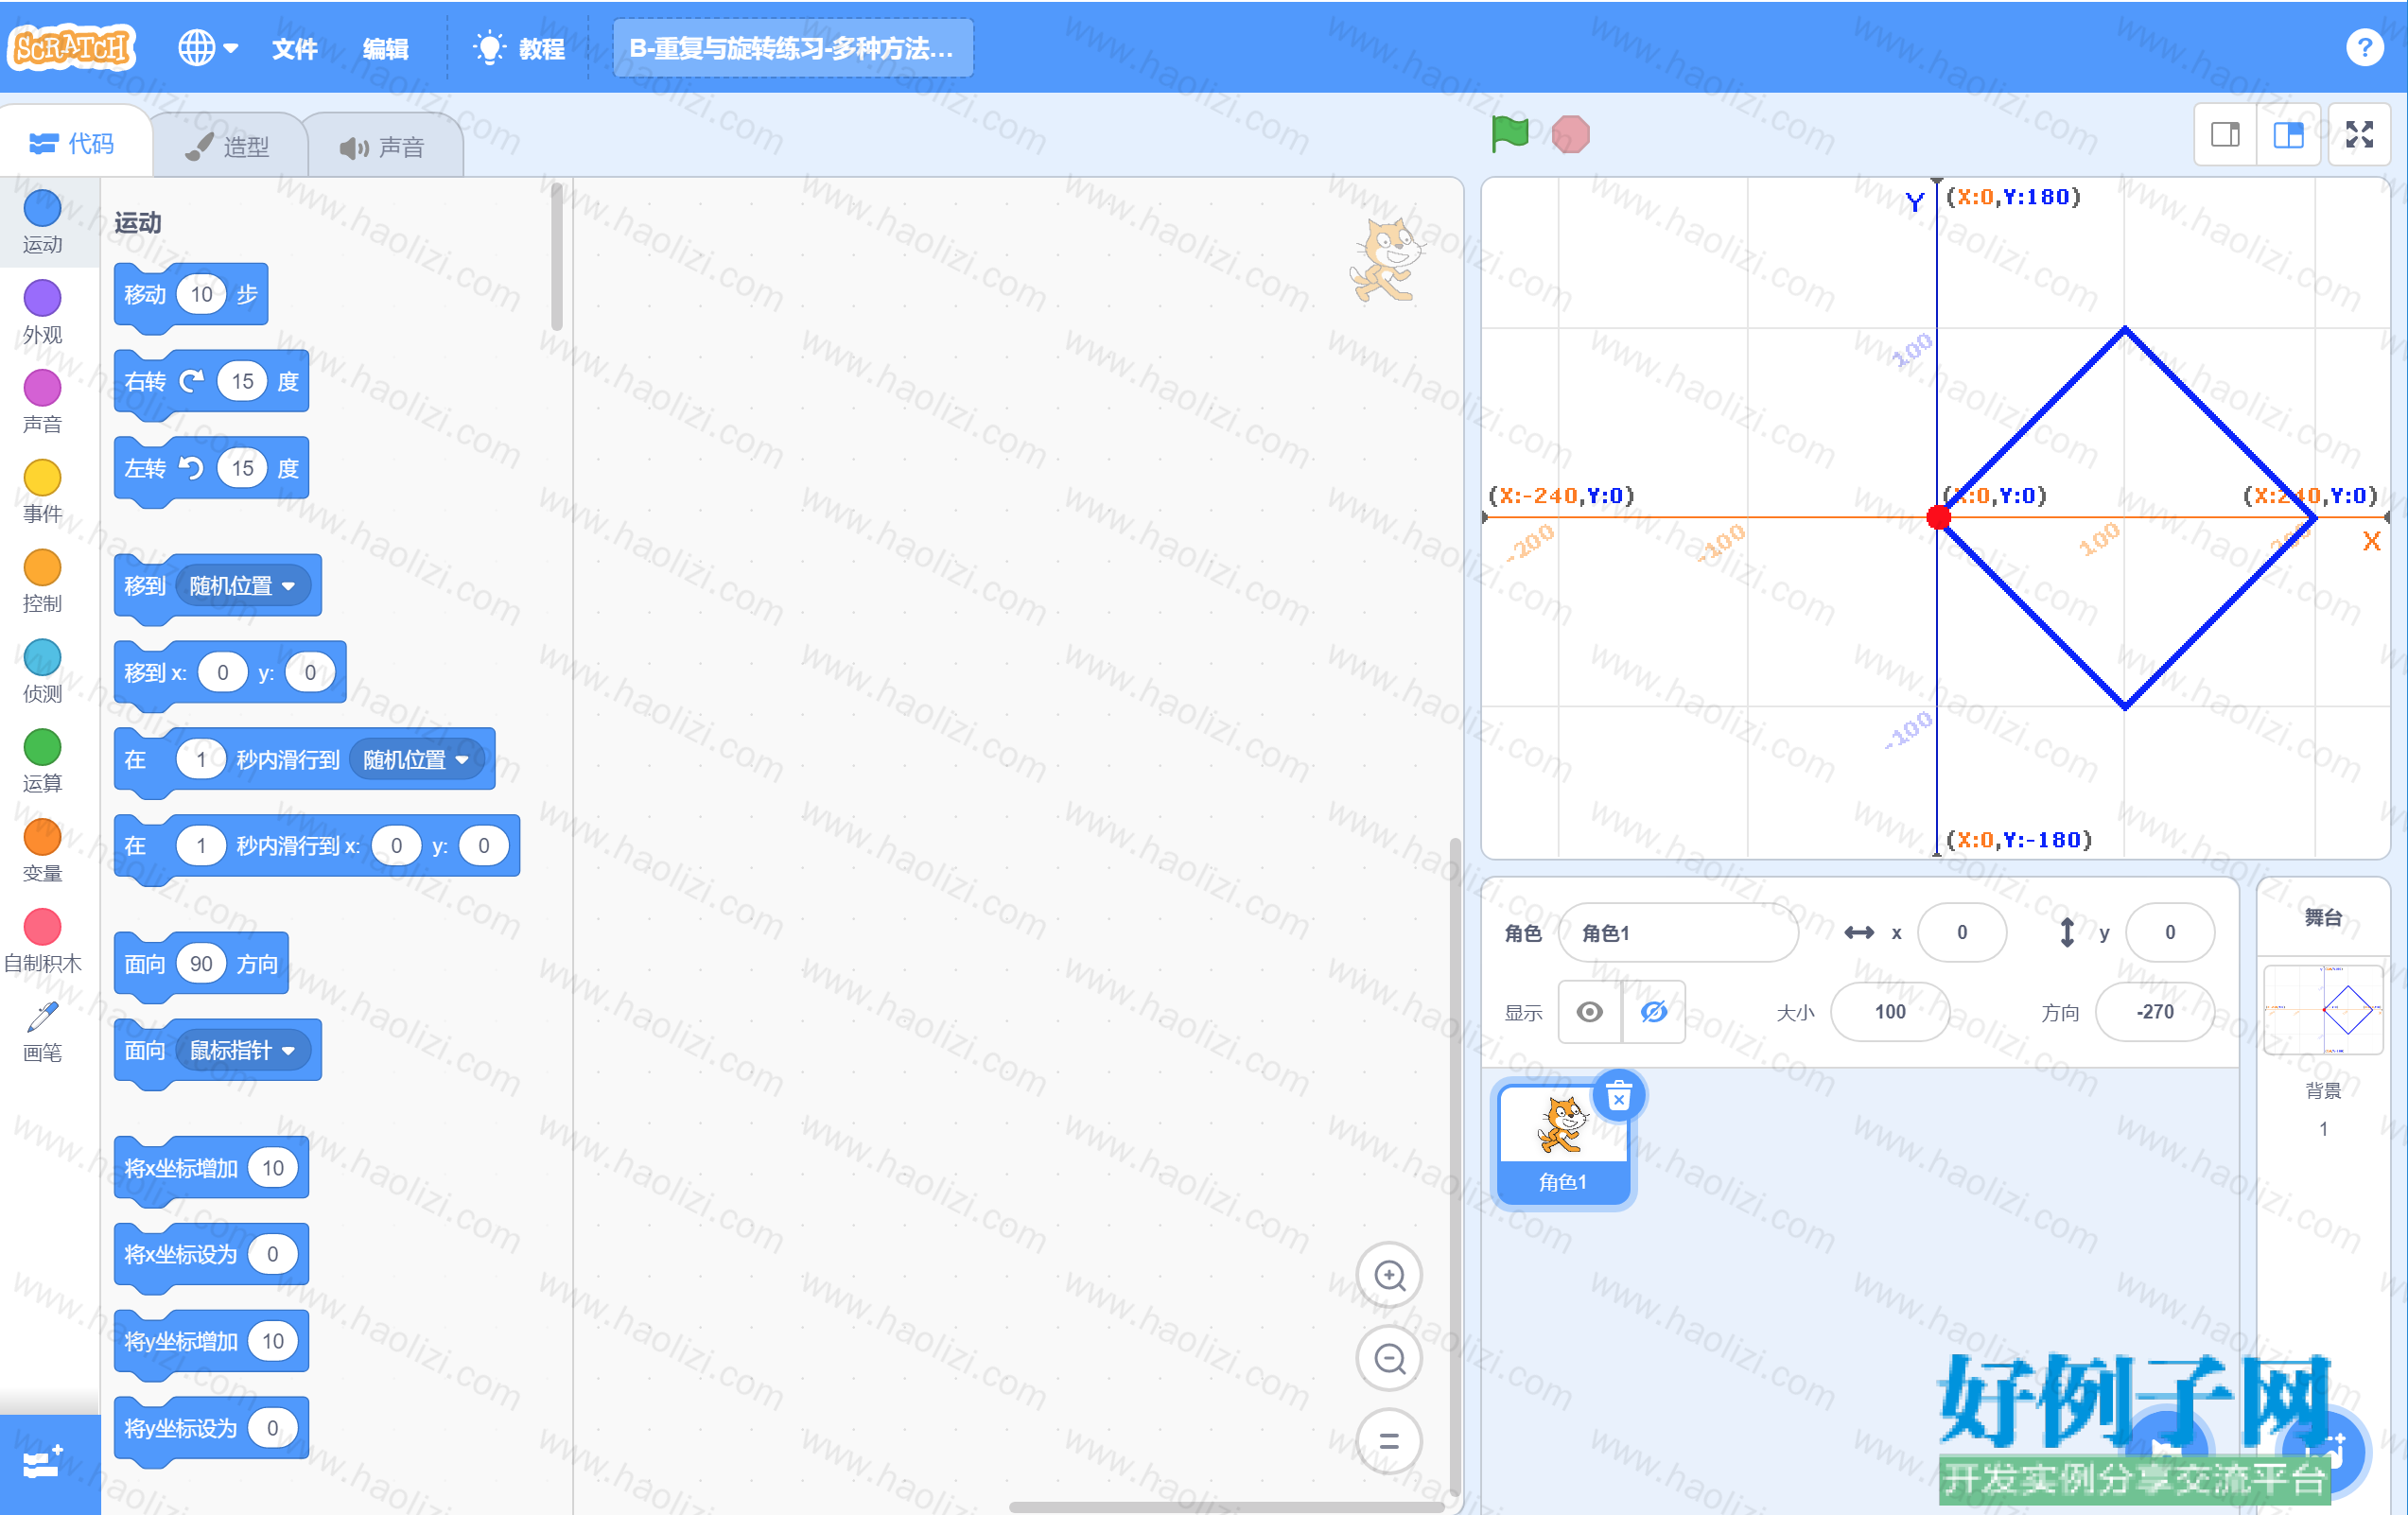The width and height of the screenshot is (2408, 1515).
Task: Click the workspace vertical scrollbar
Action: pyautogui.click(x=1455, y=1166)
